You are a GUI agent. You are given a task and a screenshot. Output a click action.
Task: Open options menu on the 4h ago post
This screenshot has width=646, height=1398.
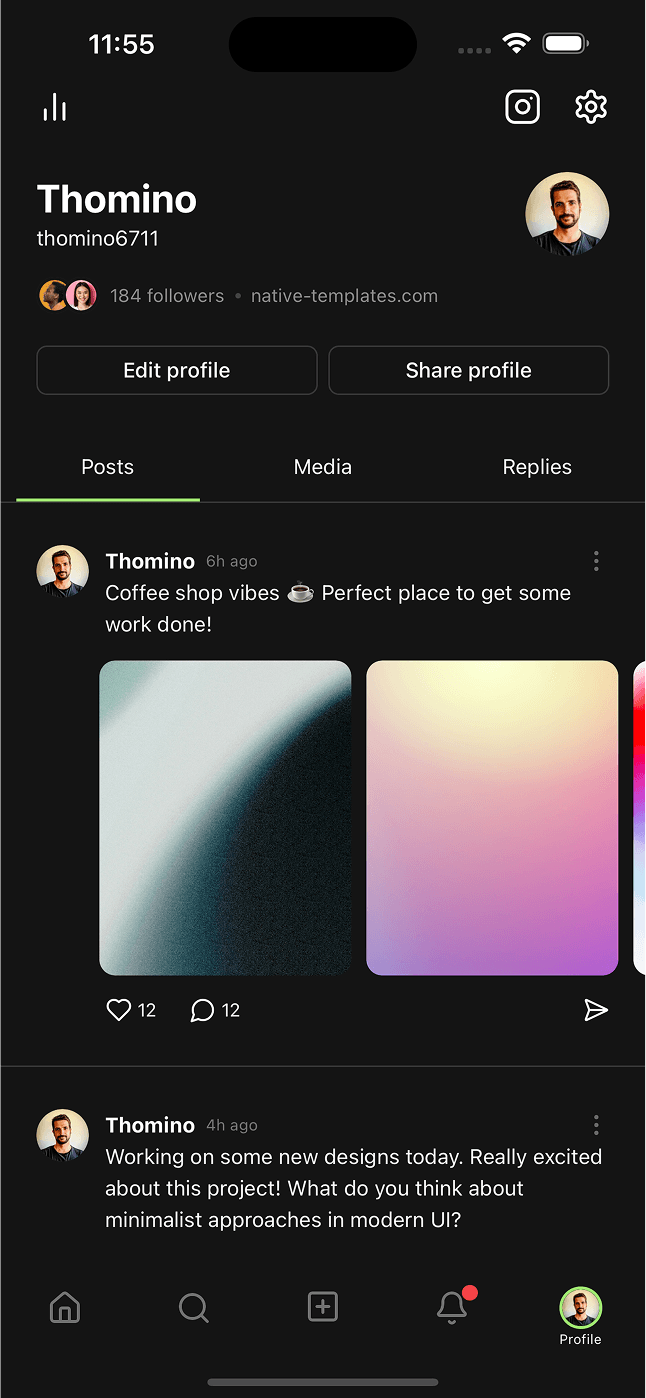(x=596, y=1125)
